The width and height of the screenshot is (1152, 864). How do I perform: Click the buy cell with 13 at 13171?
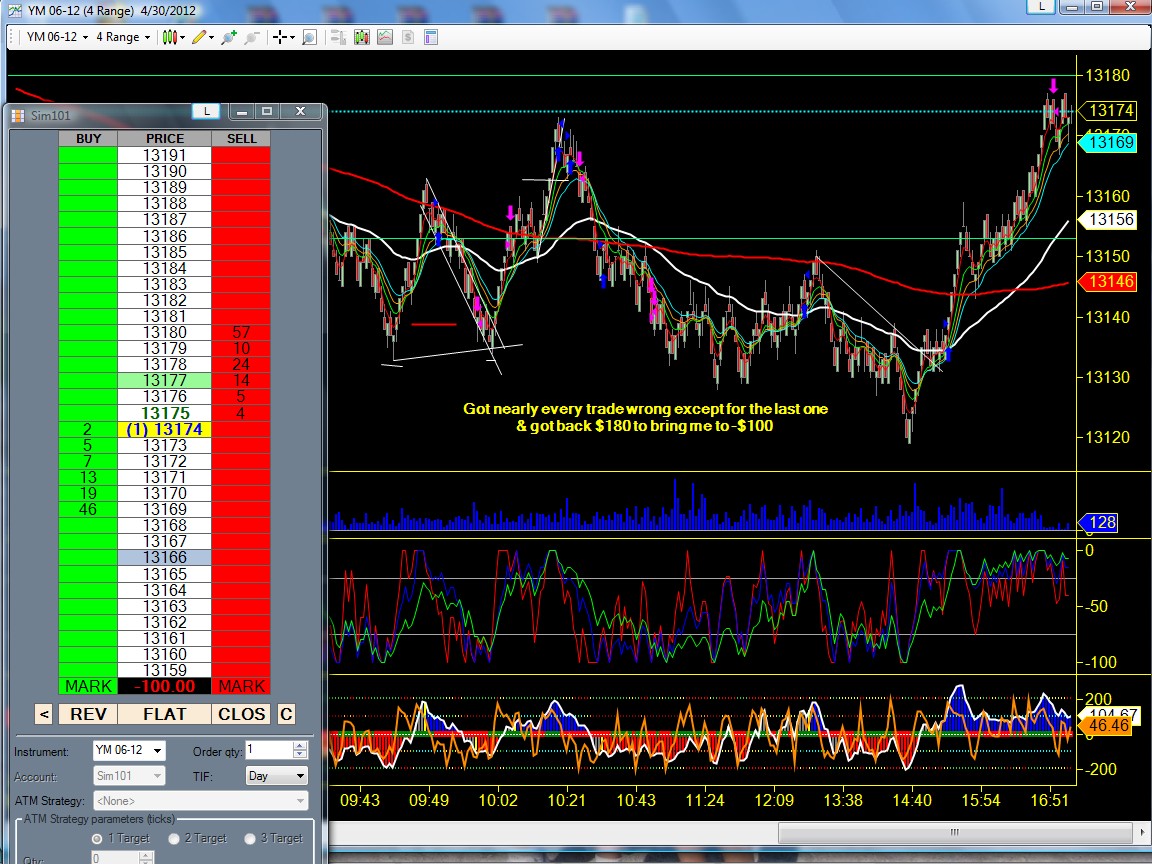point(88,478)
